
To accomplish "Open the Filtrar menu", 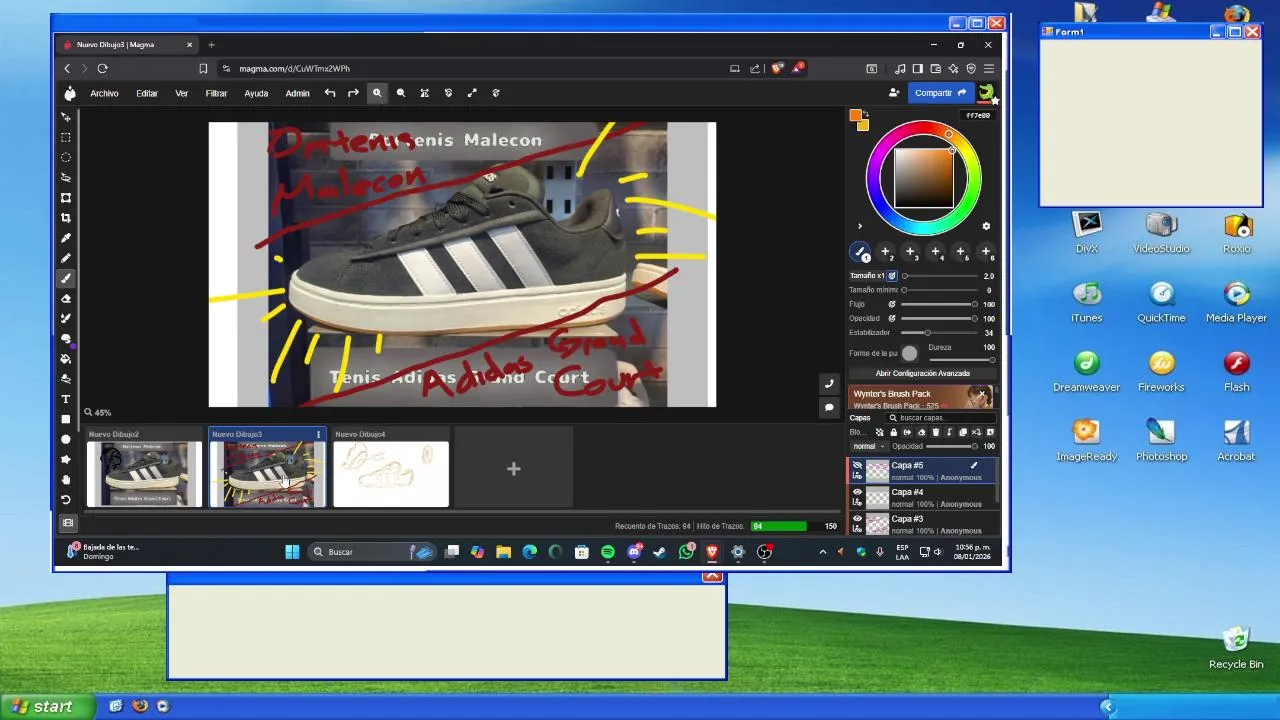I will click(216, 93).
